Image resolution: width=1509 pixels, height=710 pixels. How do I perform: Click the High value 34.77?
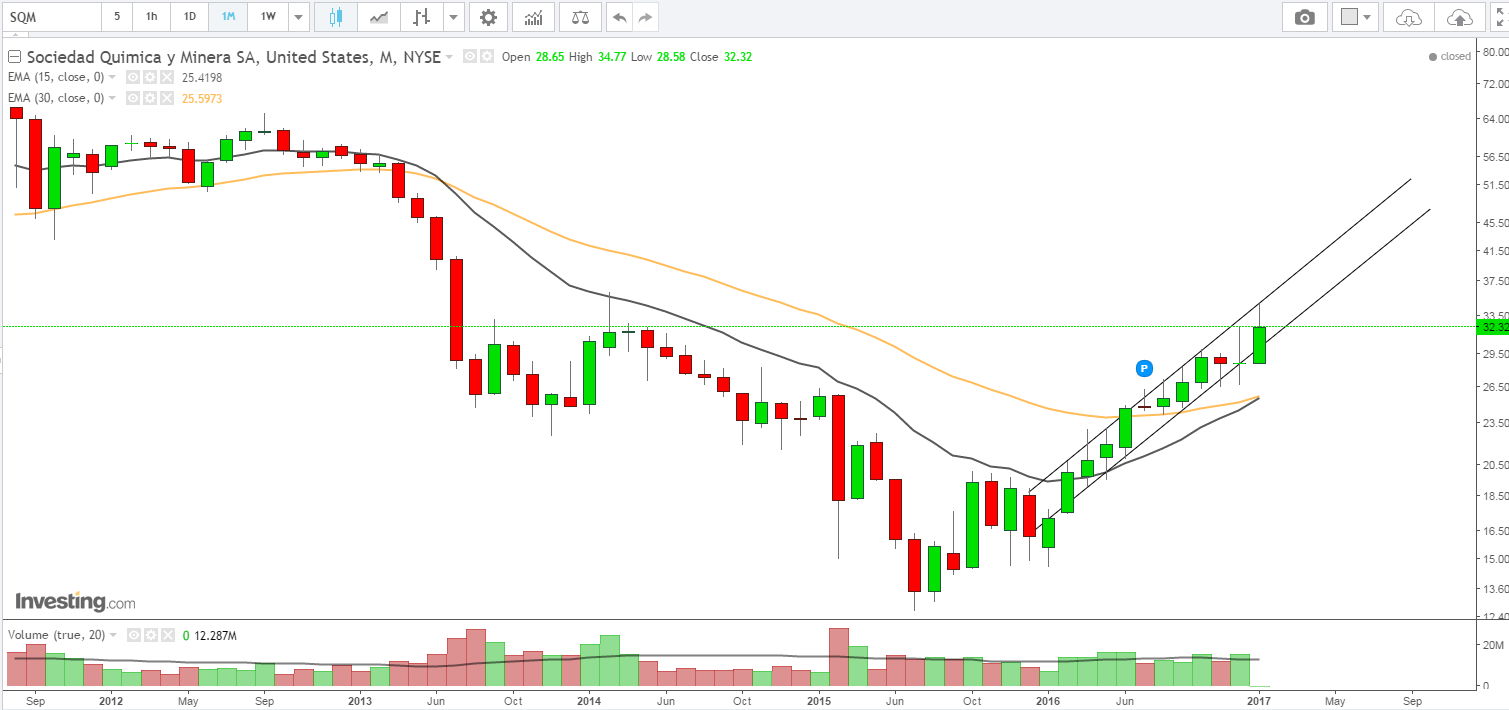pos(613,57)
